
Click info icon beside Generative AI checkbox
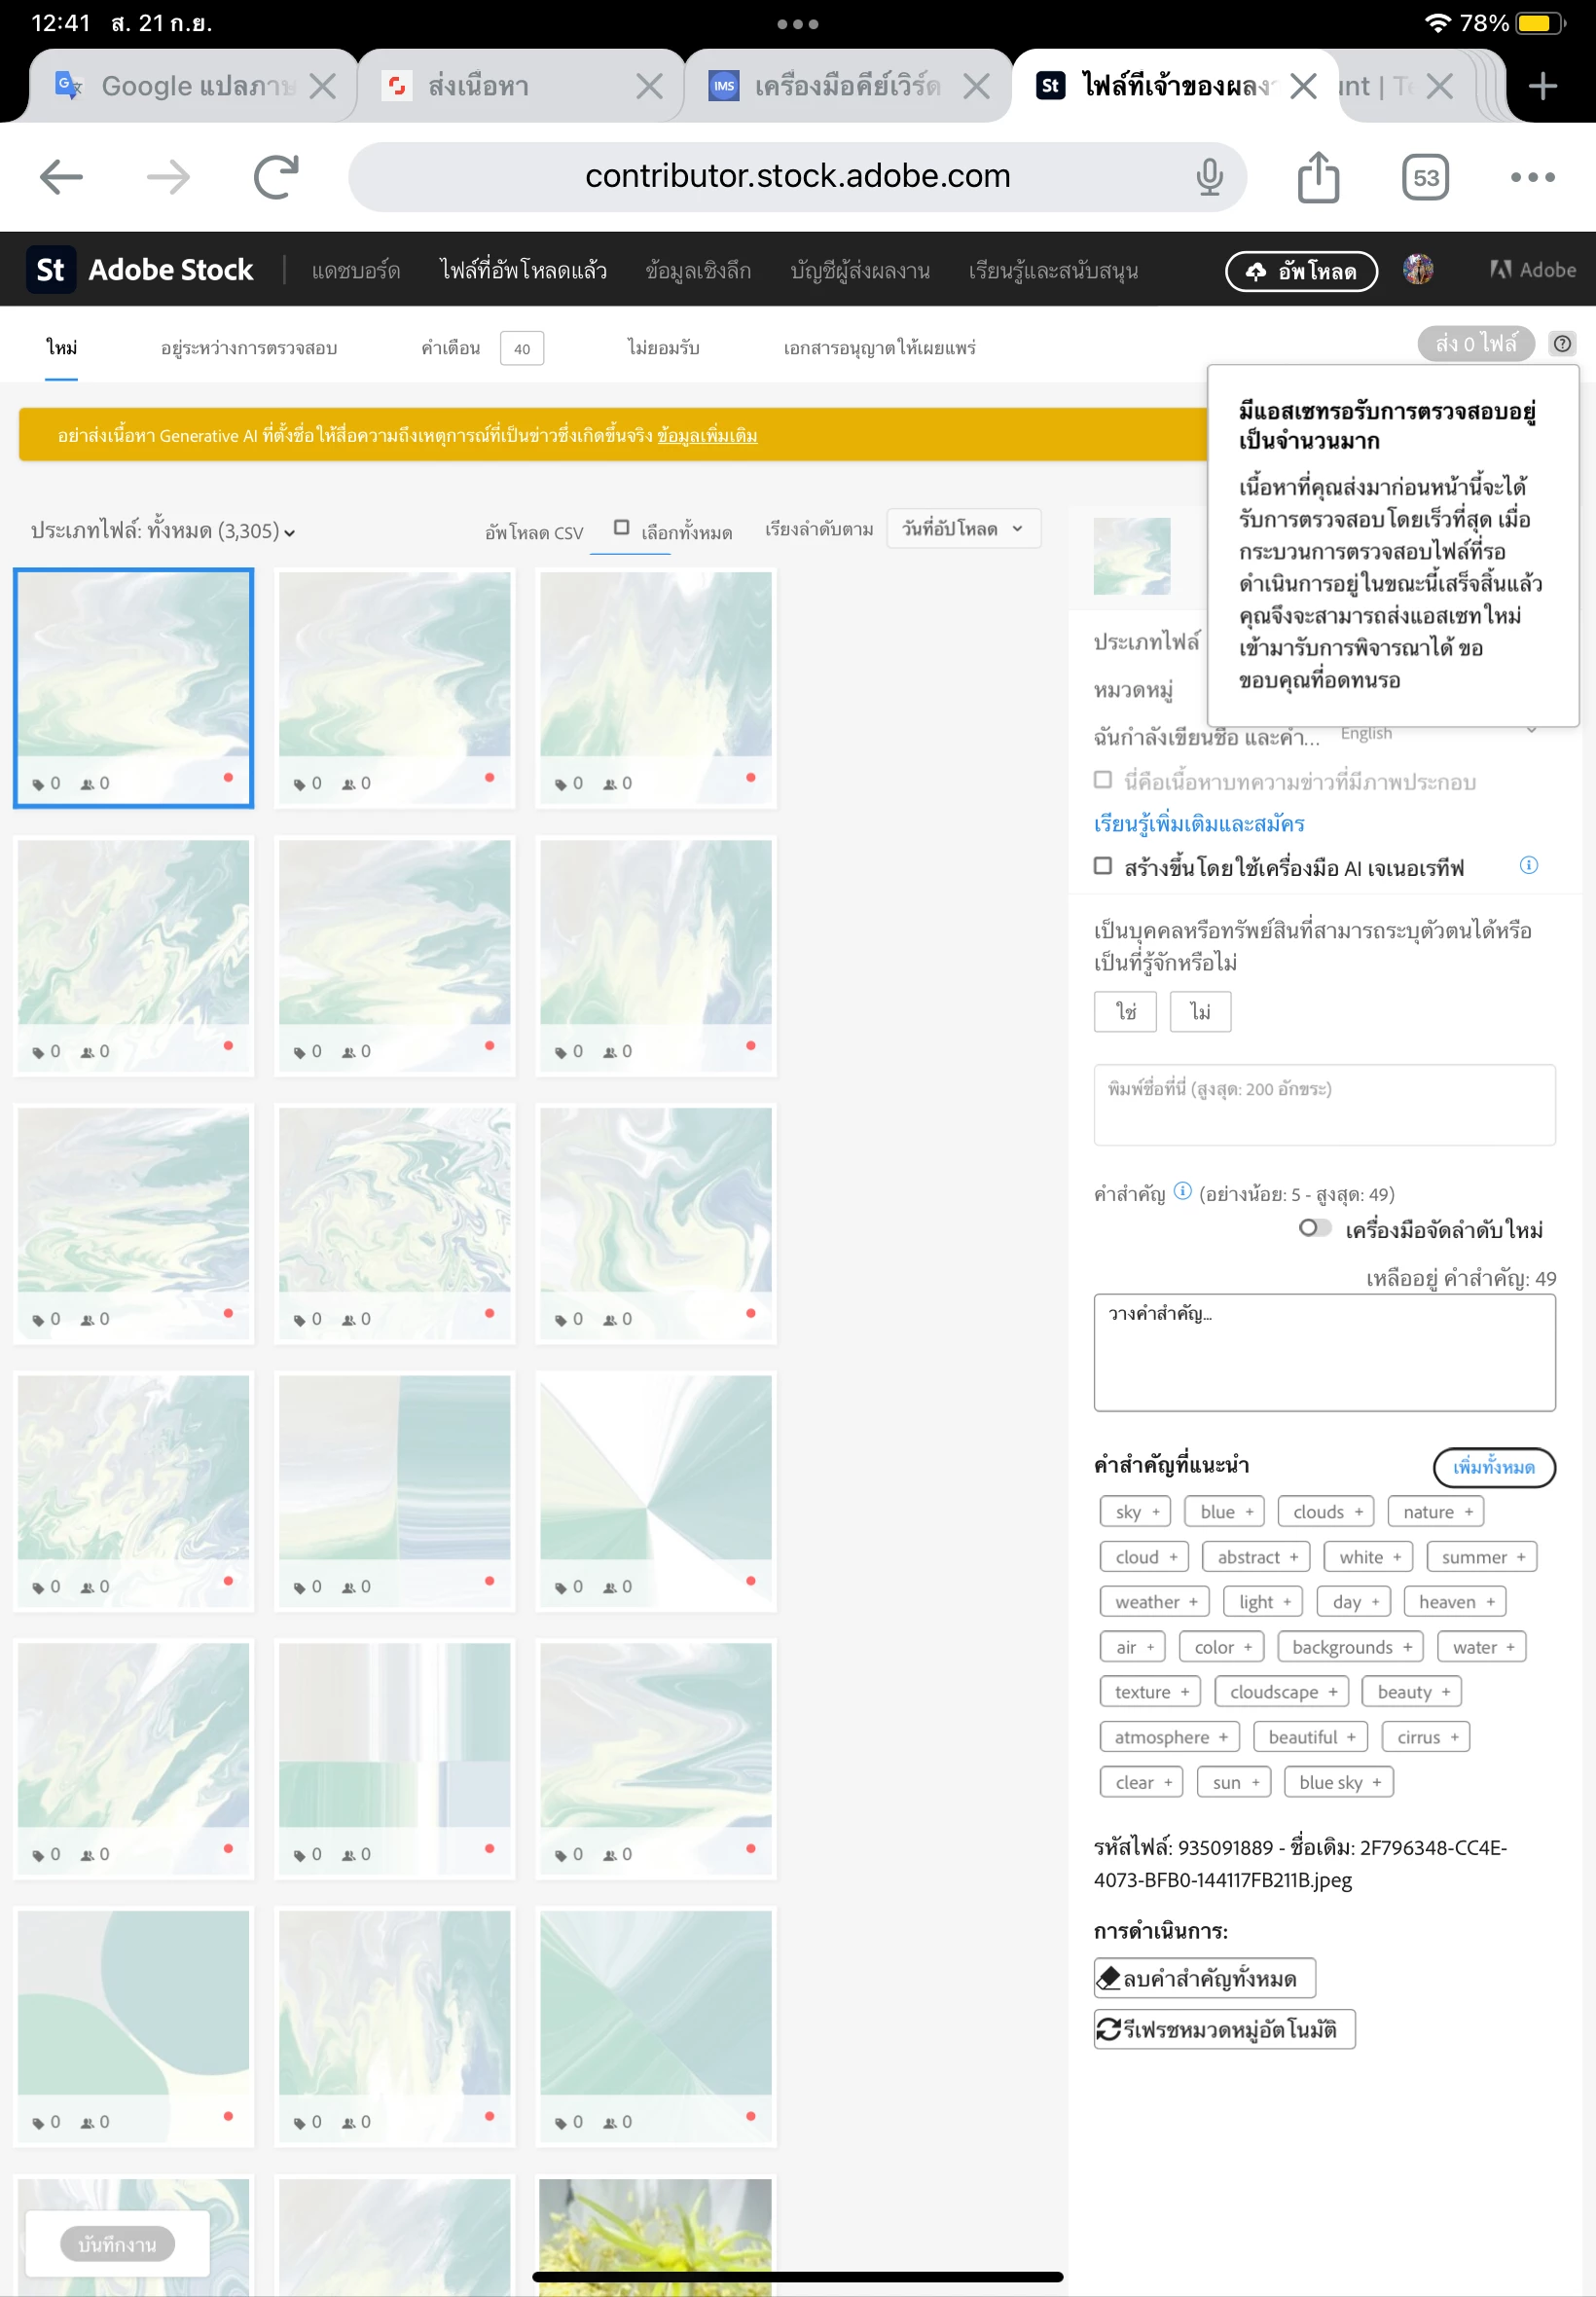[x=1528, y=865]
